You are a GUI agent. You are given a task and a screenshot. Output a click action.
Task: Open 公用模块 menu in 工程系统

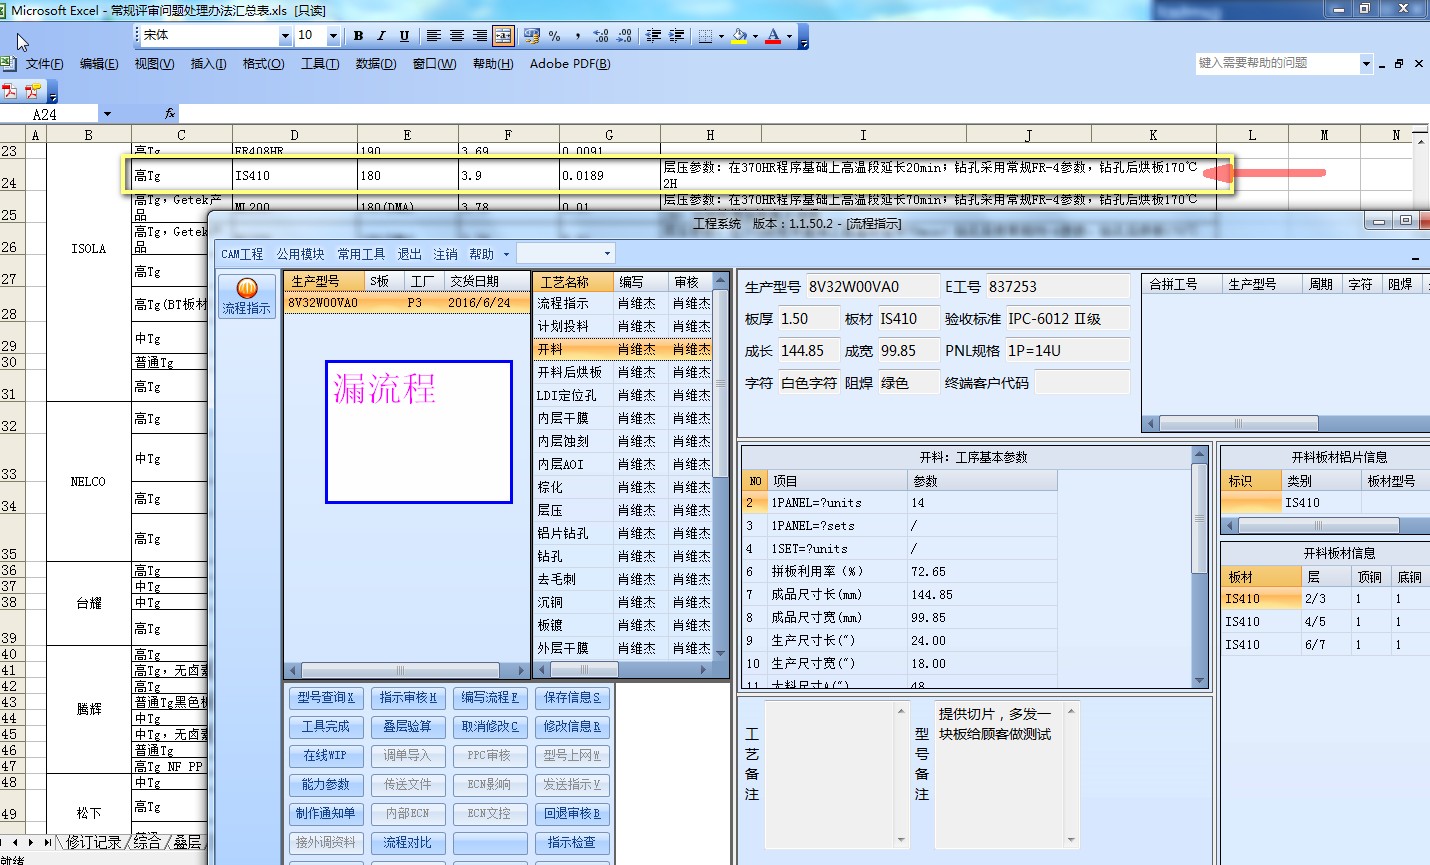301,254
